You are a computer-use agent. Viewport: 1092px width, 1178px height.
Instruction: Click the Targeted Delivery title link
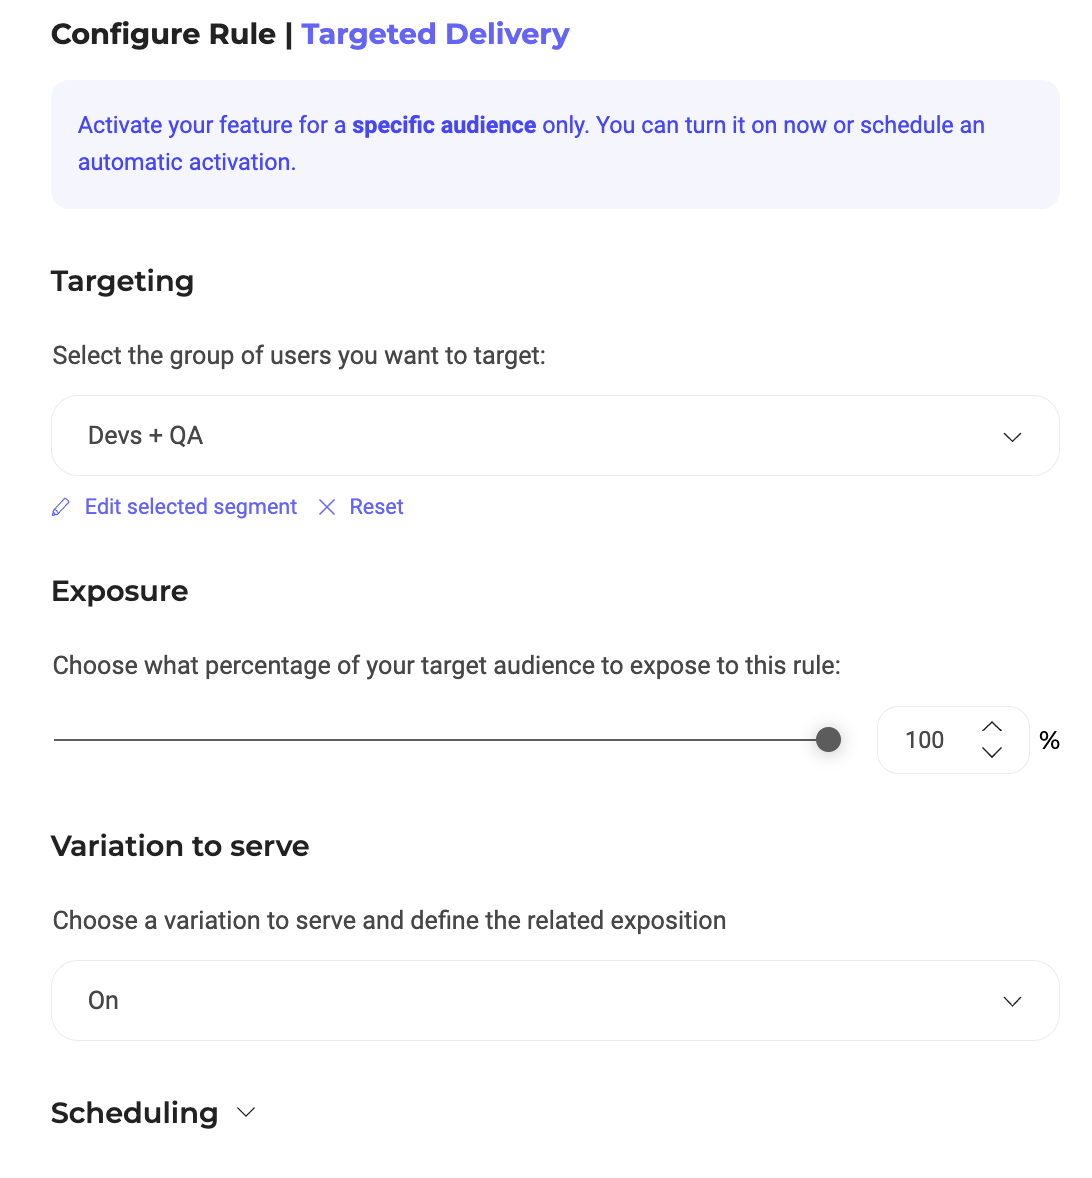[x=435, y=34]
